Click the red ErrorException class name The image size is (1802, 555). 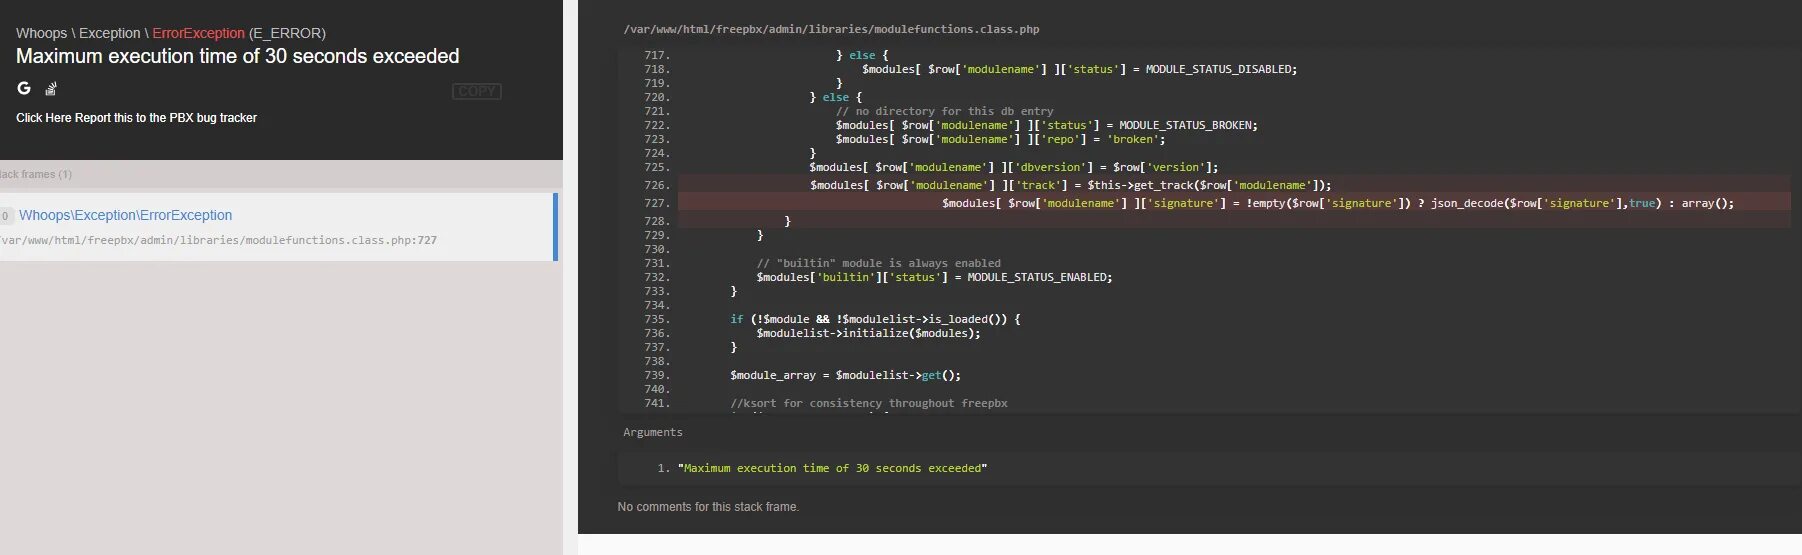pyautogui.click(x=198, y=33)
